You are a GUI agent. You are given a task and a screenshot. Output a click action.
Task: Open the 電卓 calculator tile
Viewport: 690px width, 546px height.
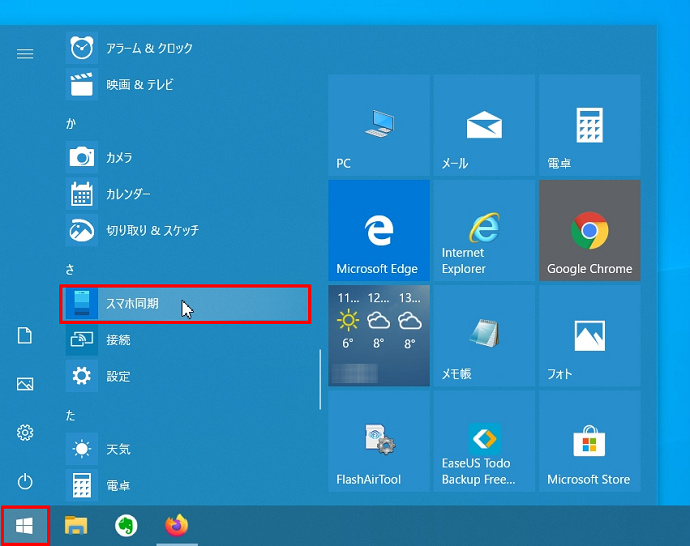[590, 125]
